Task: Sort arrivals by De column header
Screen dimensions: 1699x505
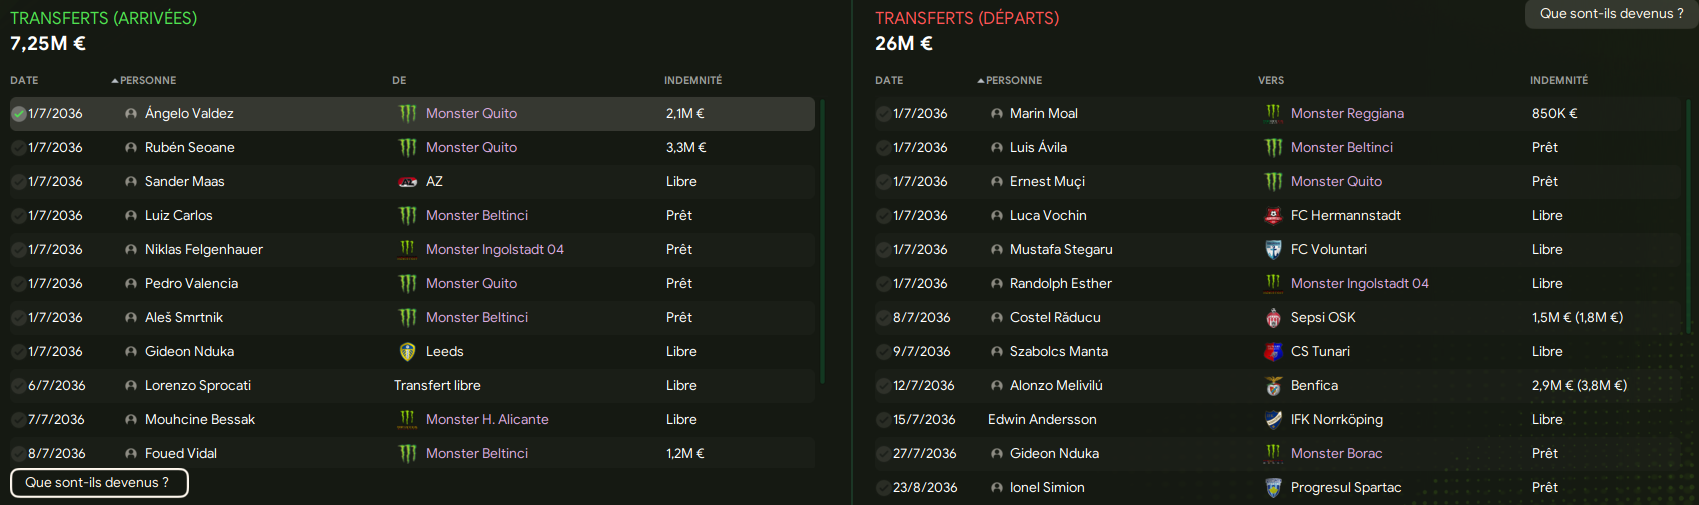Action: (399, 80)
